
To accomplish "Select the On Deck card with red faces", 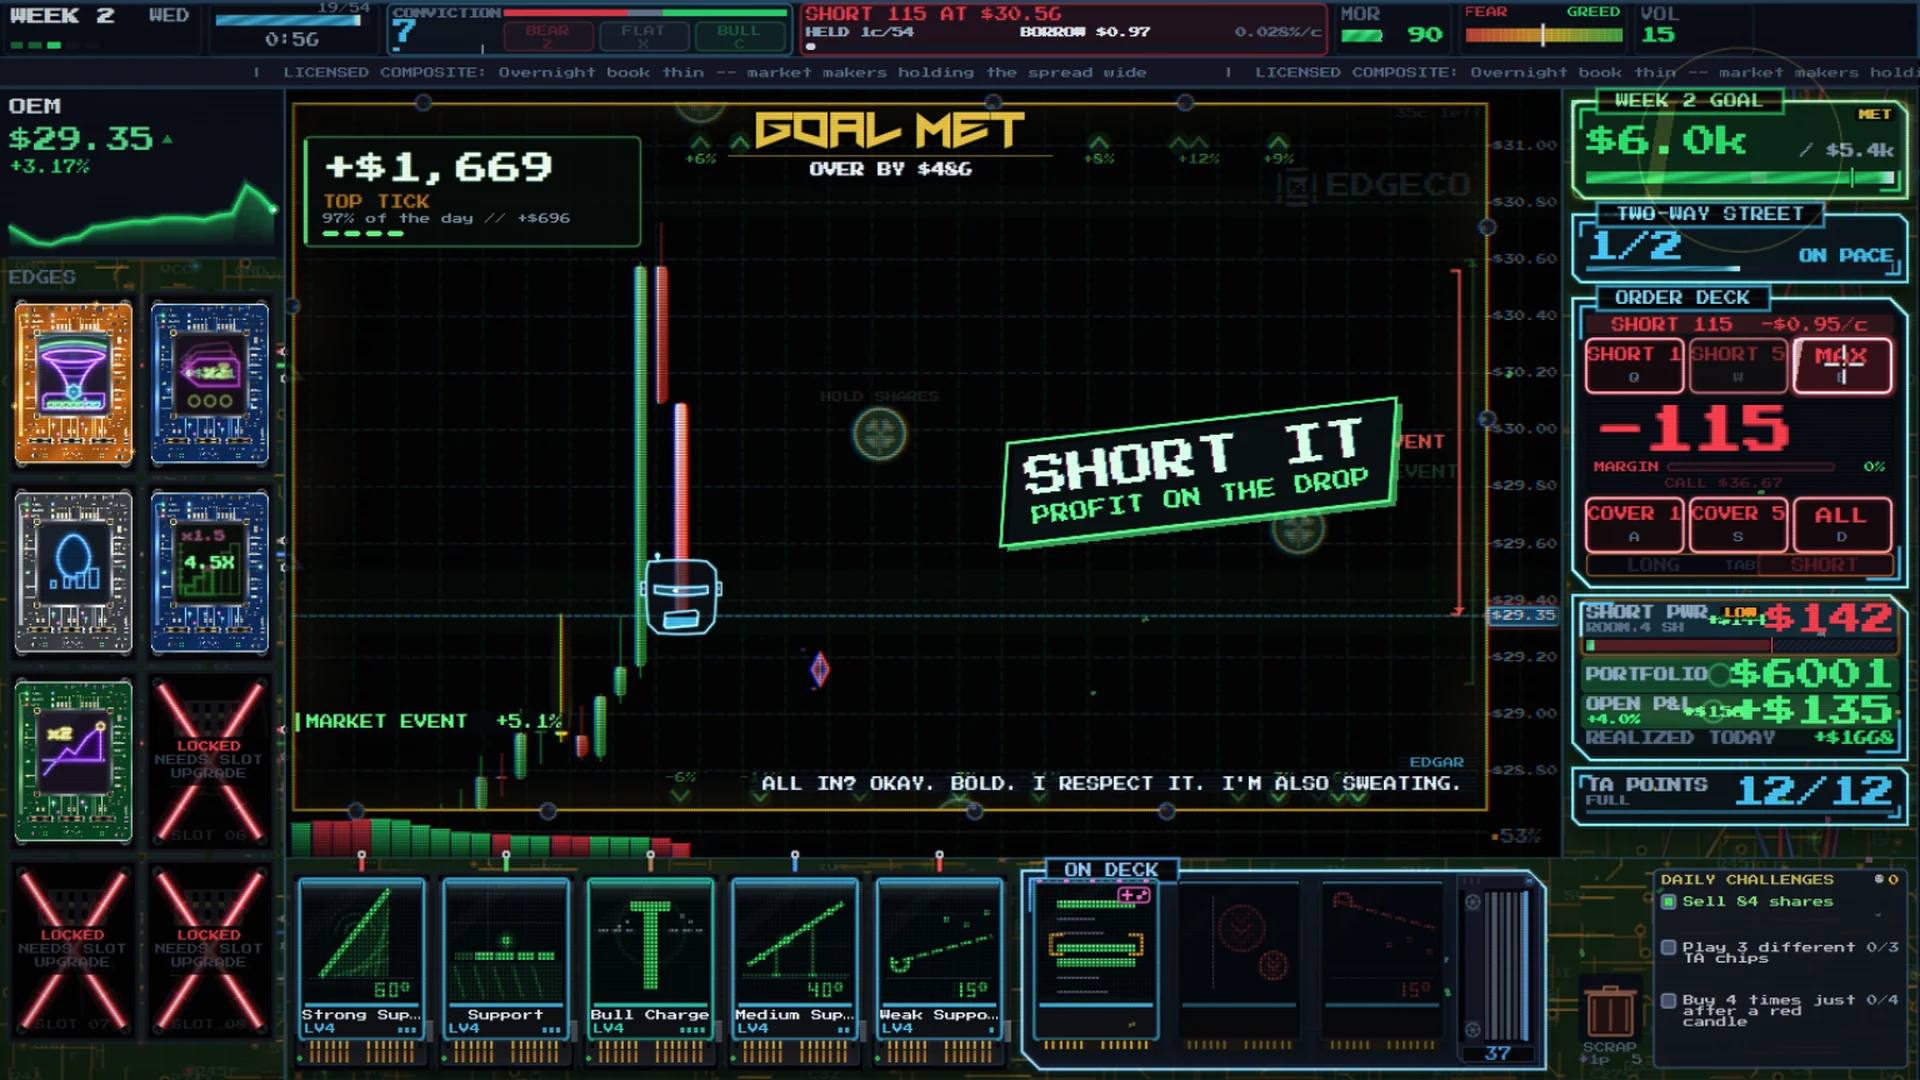I will (1240, 960).
